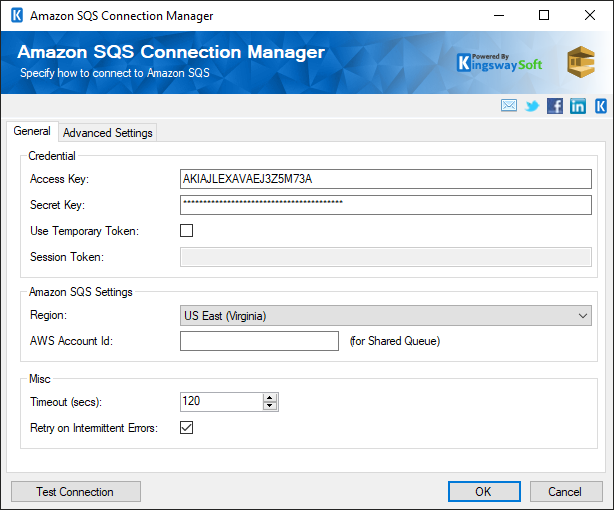Uncheck Retry on Intermittent Errors
The width and height of the screenshot is (614, 510).
tap(186, 427)
